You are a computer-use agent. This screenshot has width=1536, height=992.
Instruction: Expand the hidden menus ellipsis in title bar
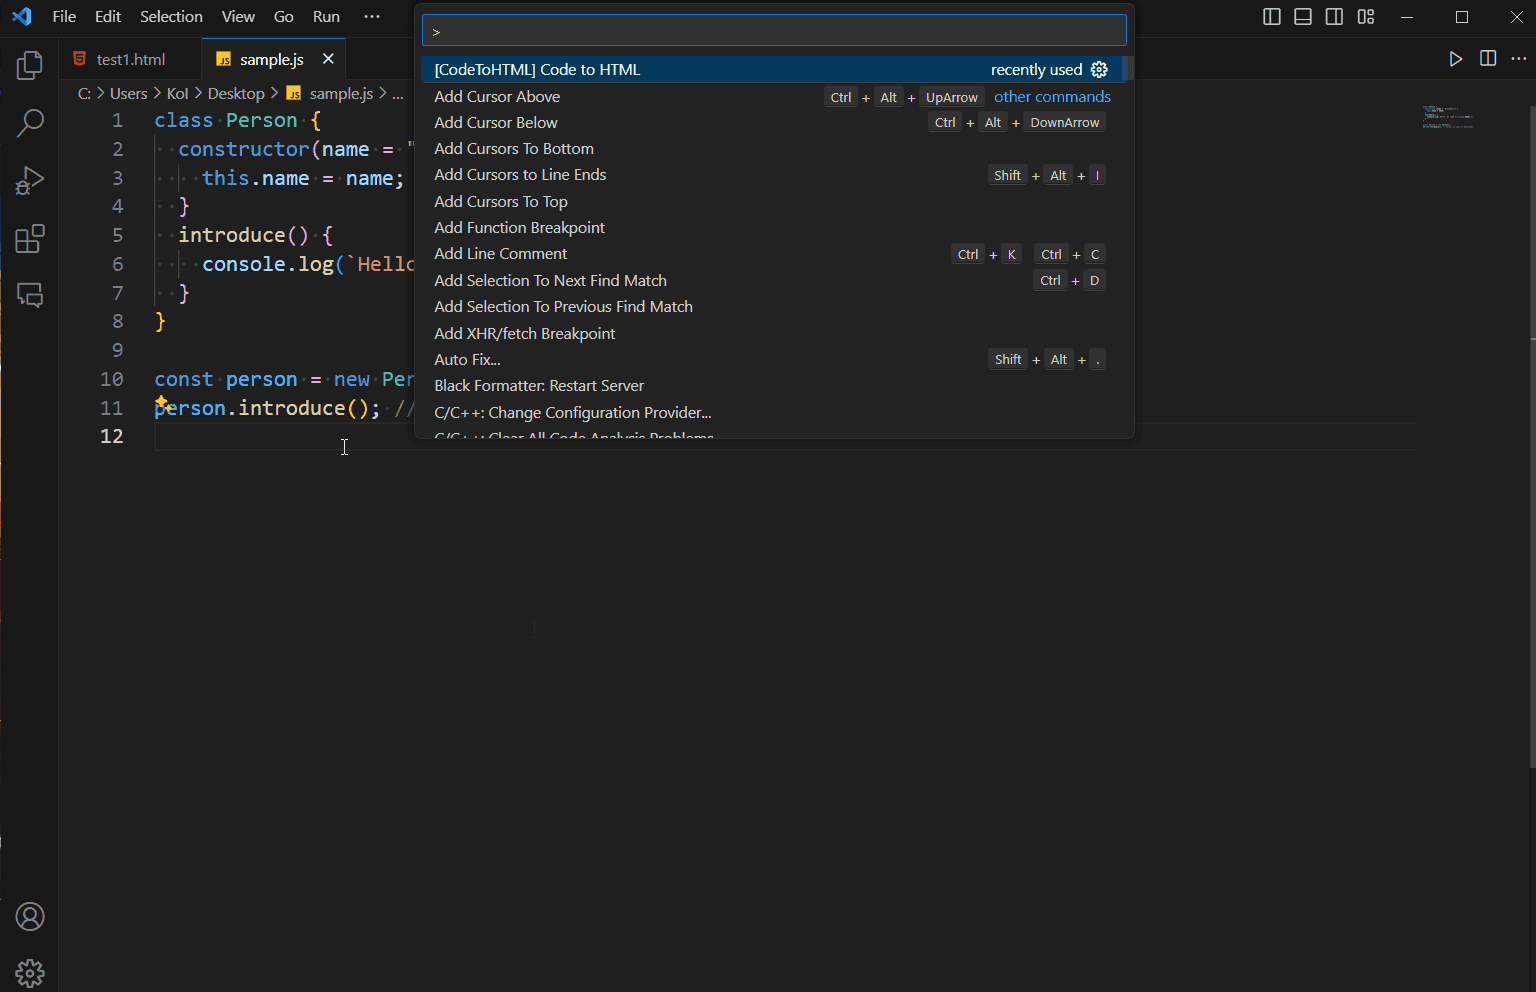point(372,17)
